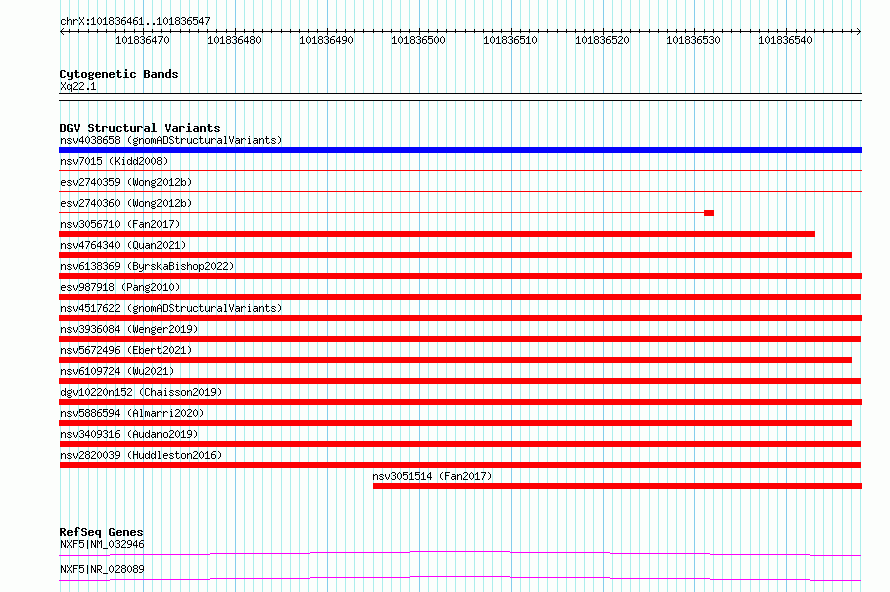Viewport: 890px width, 592px height.
Task: Click esv2740360 (Wong2012b) label
Action: pyautogui.click(x=126, y=203)
